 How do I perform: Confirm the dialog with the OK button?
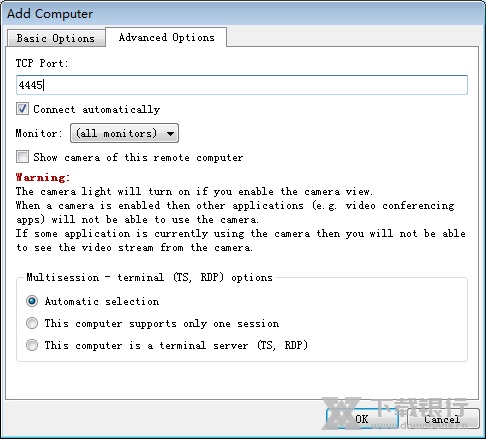tap(362, 419)
